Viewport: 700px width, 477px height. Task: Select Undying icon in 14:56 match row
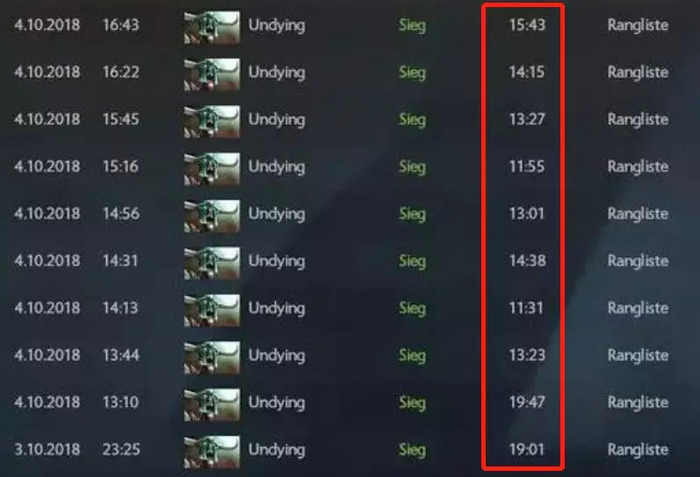(212, 217)
